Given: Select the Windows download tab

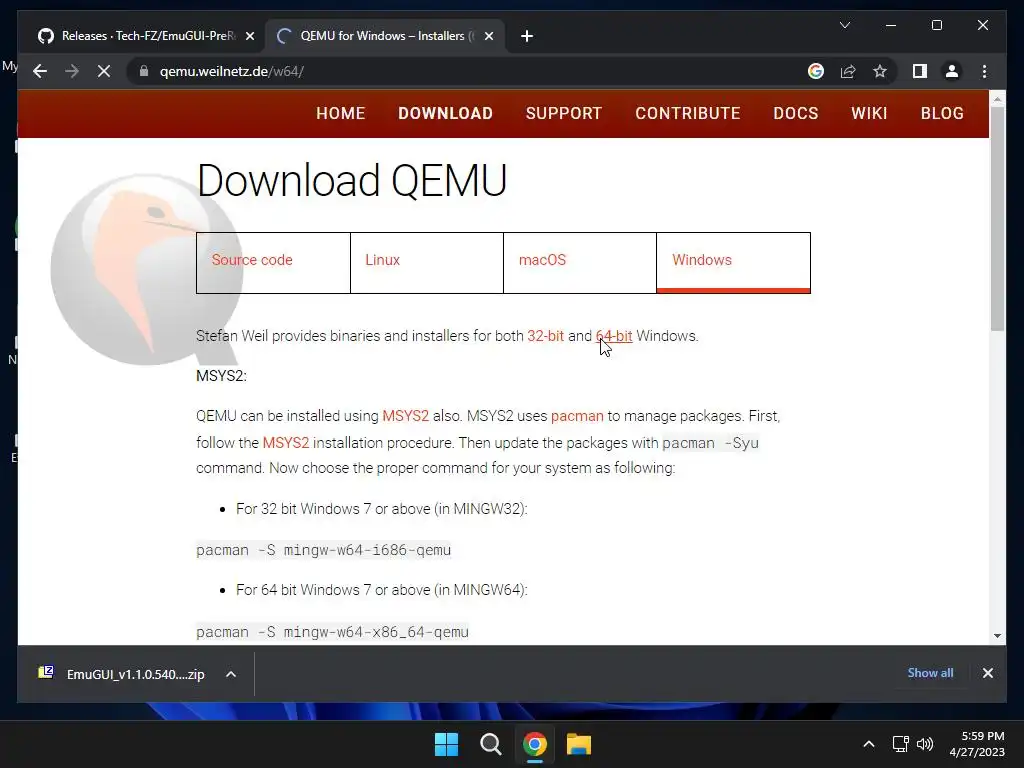Looking at the screenshot, I should [733, 263].
